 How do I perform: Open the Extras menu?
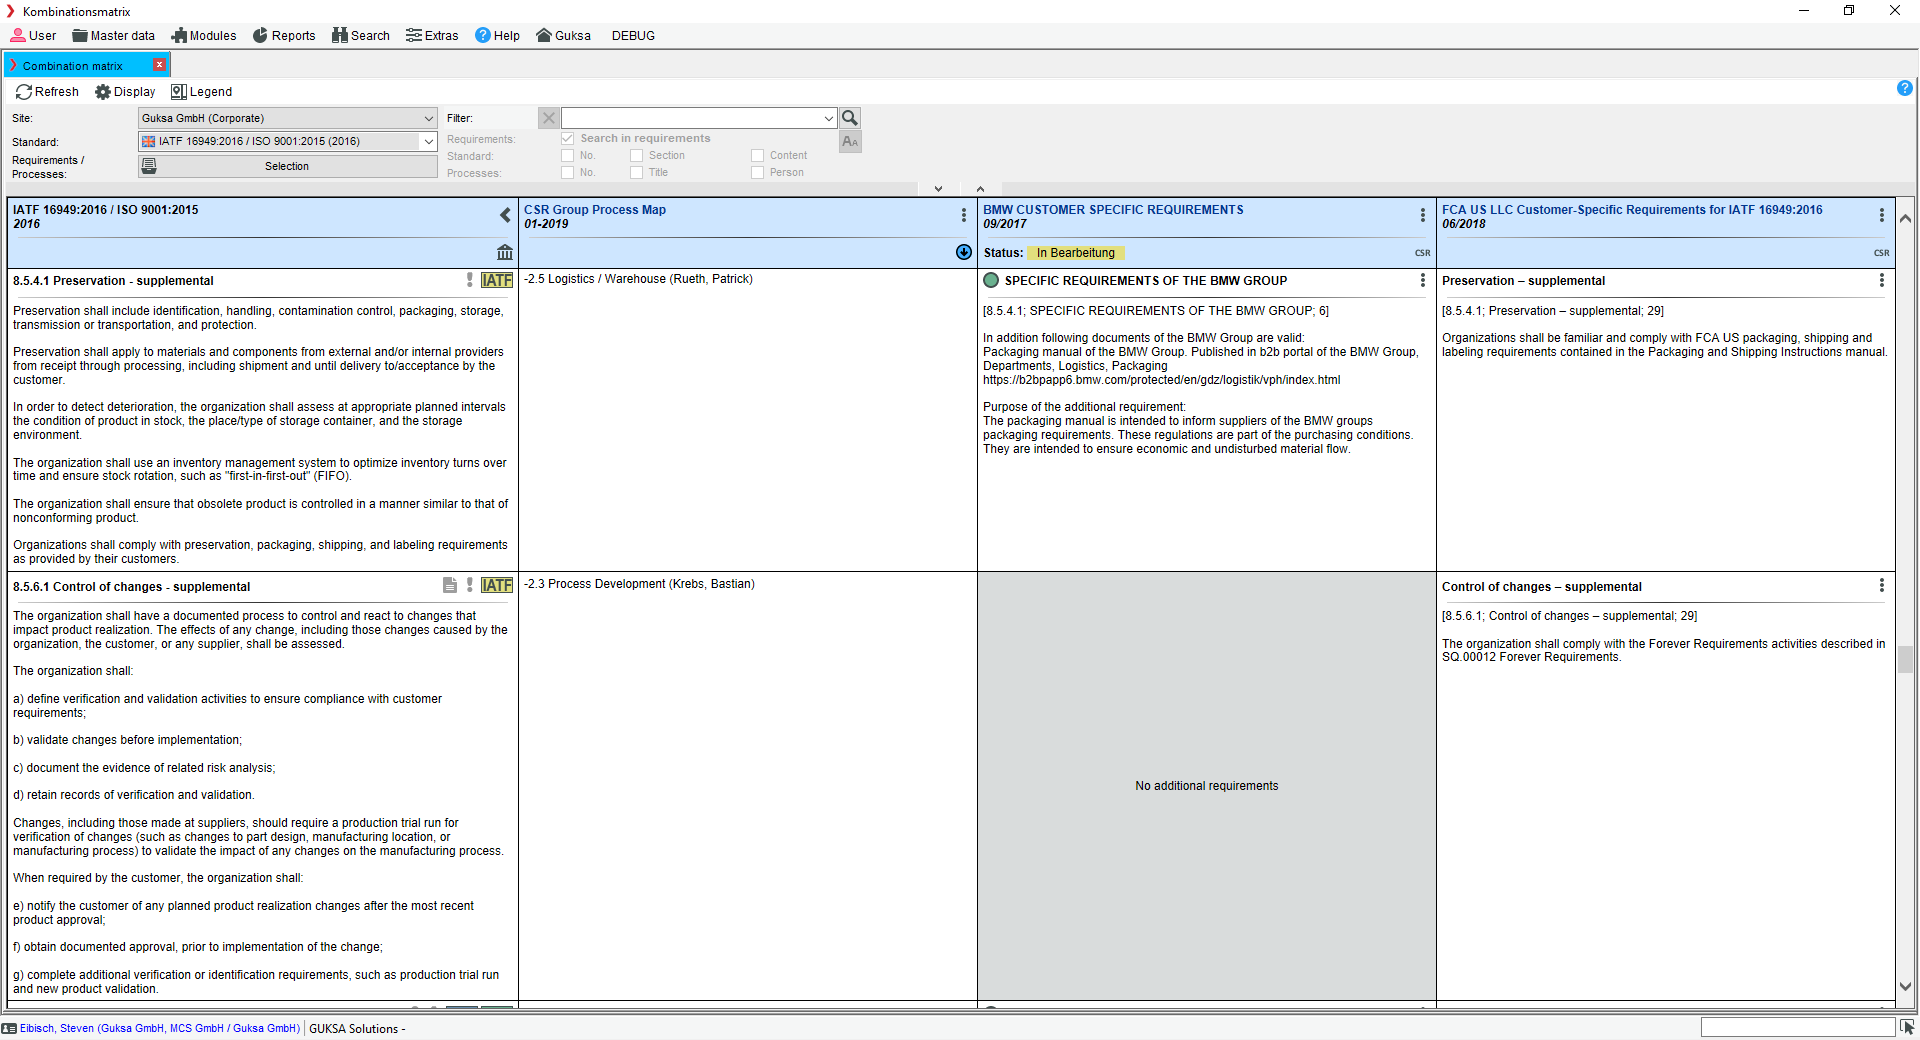point(432,36)
